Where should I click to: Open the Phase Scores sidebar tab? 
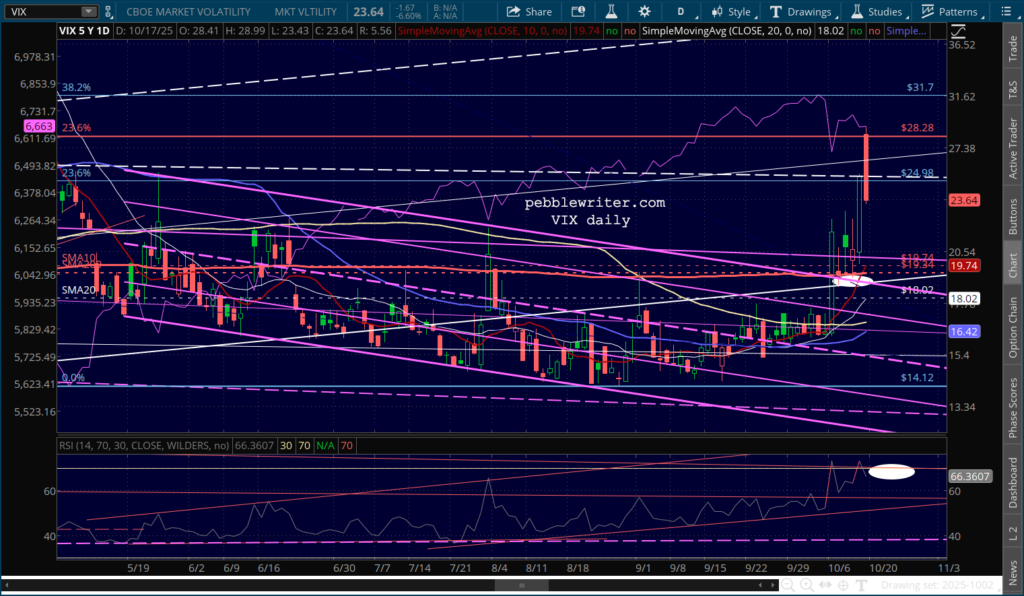click(x=1013, y=407)
